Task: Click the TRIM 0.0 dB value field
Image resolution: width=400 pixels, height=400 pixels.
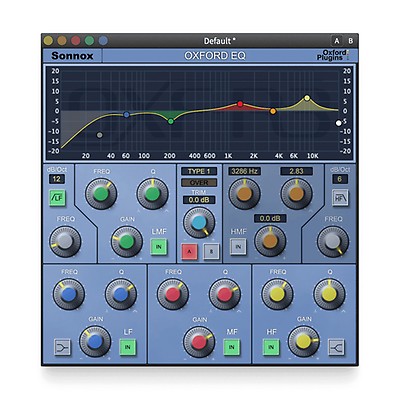Action: pos(199,200)
